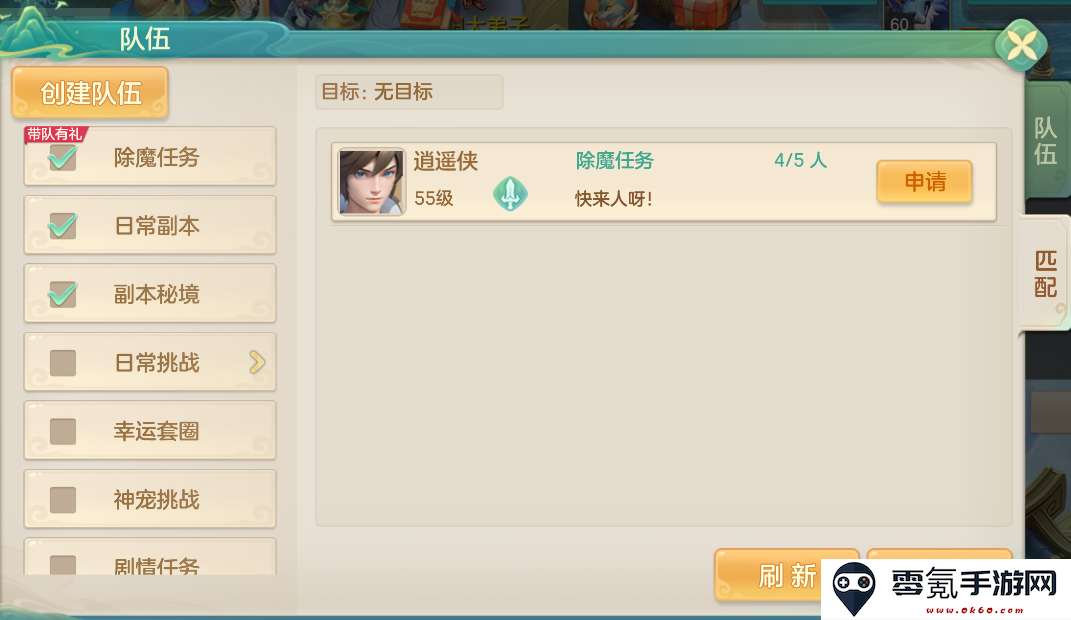Click the 刷新 button
The image size is (1071, 620).
787,576
